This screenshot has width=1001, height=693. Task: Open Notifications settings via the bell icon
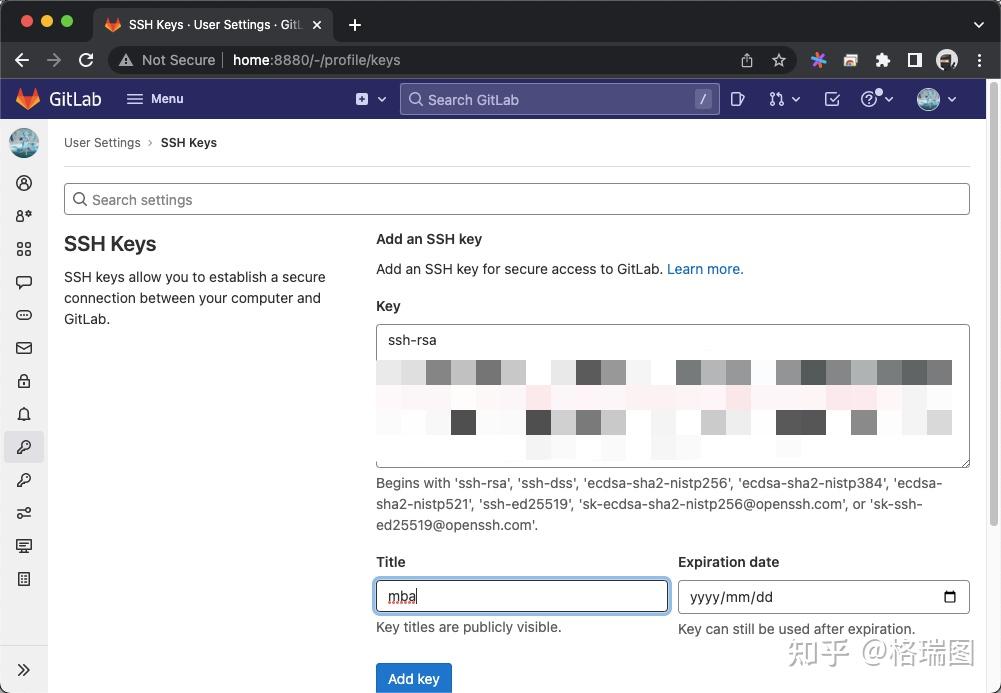[24, 413]
